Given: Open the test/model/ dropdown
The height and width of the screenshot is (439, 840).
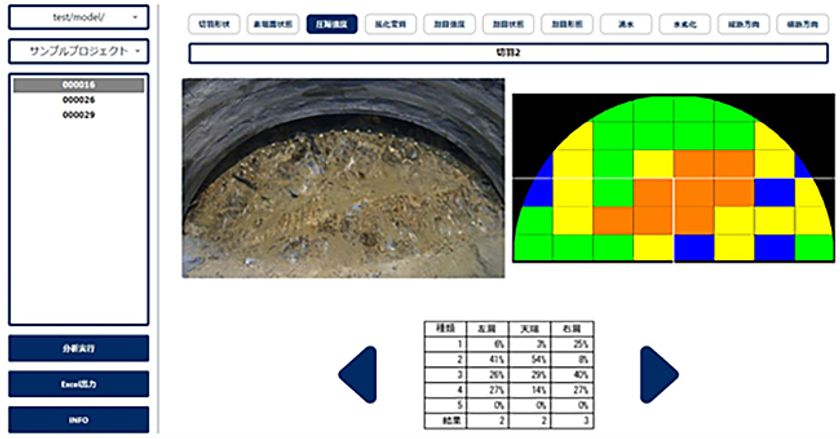Looking at the screenshot, I should tap(79, 17).
